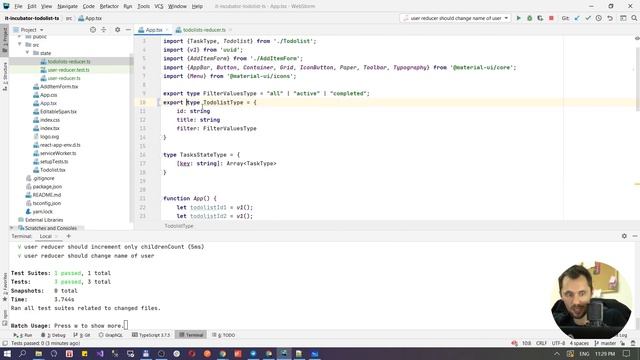Image resolution: width=640 pixels, height=360 pixels.
Task: Fold the TodolistType block at line 10
Action: click(x=159, y=102)
